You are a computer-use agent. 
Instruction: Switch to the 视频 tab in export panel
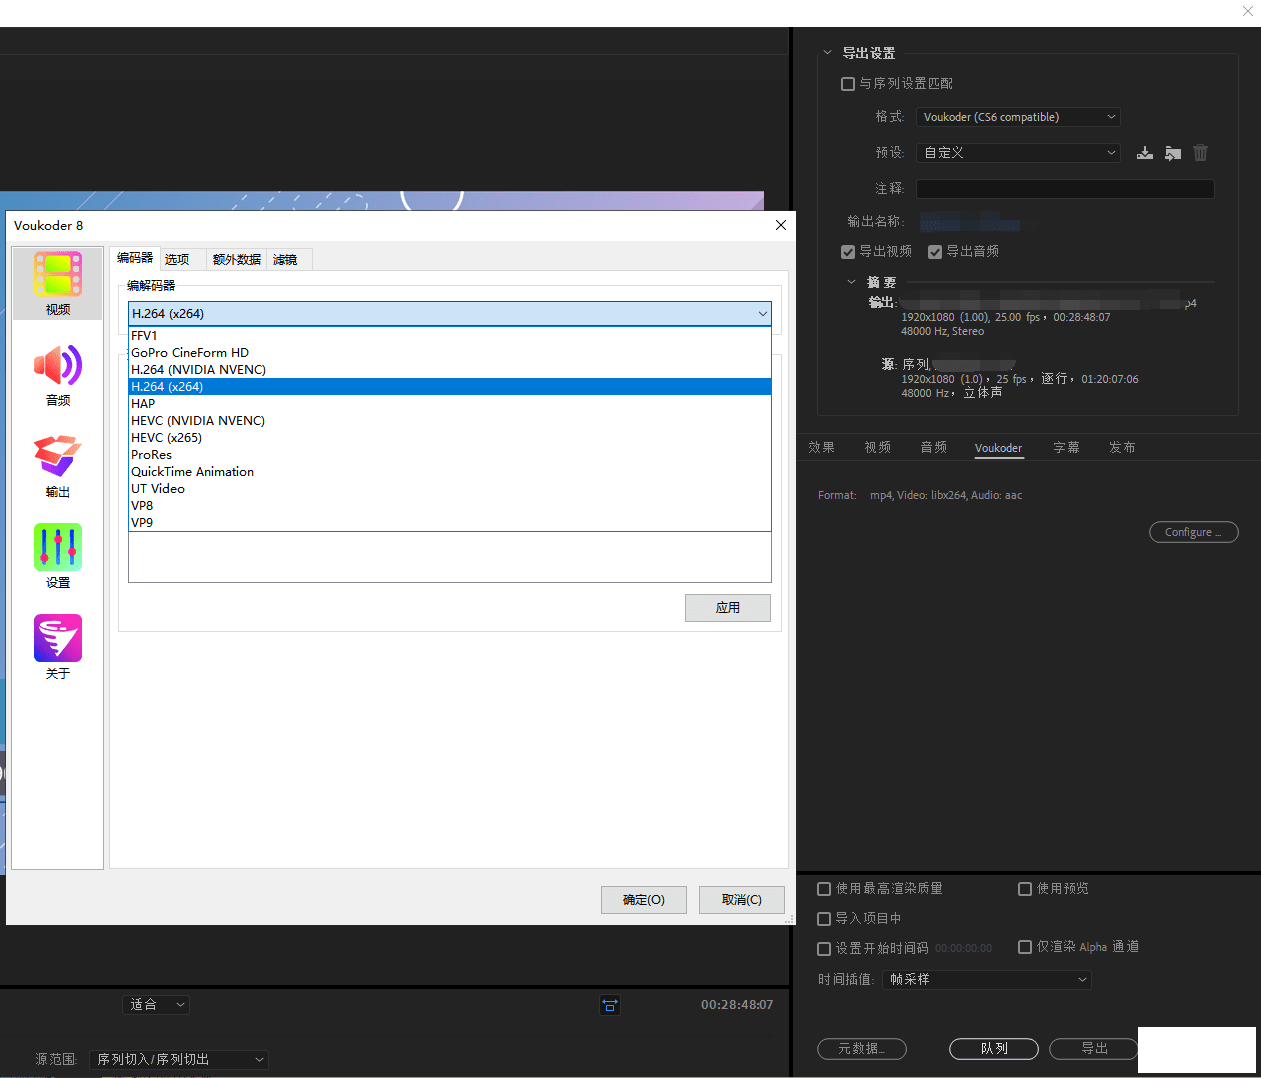(878, 448)
